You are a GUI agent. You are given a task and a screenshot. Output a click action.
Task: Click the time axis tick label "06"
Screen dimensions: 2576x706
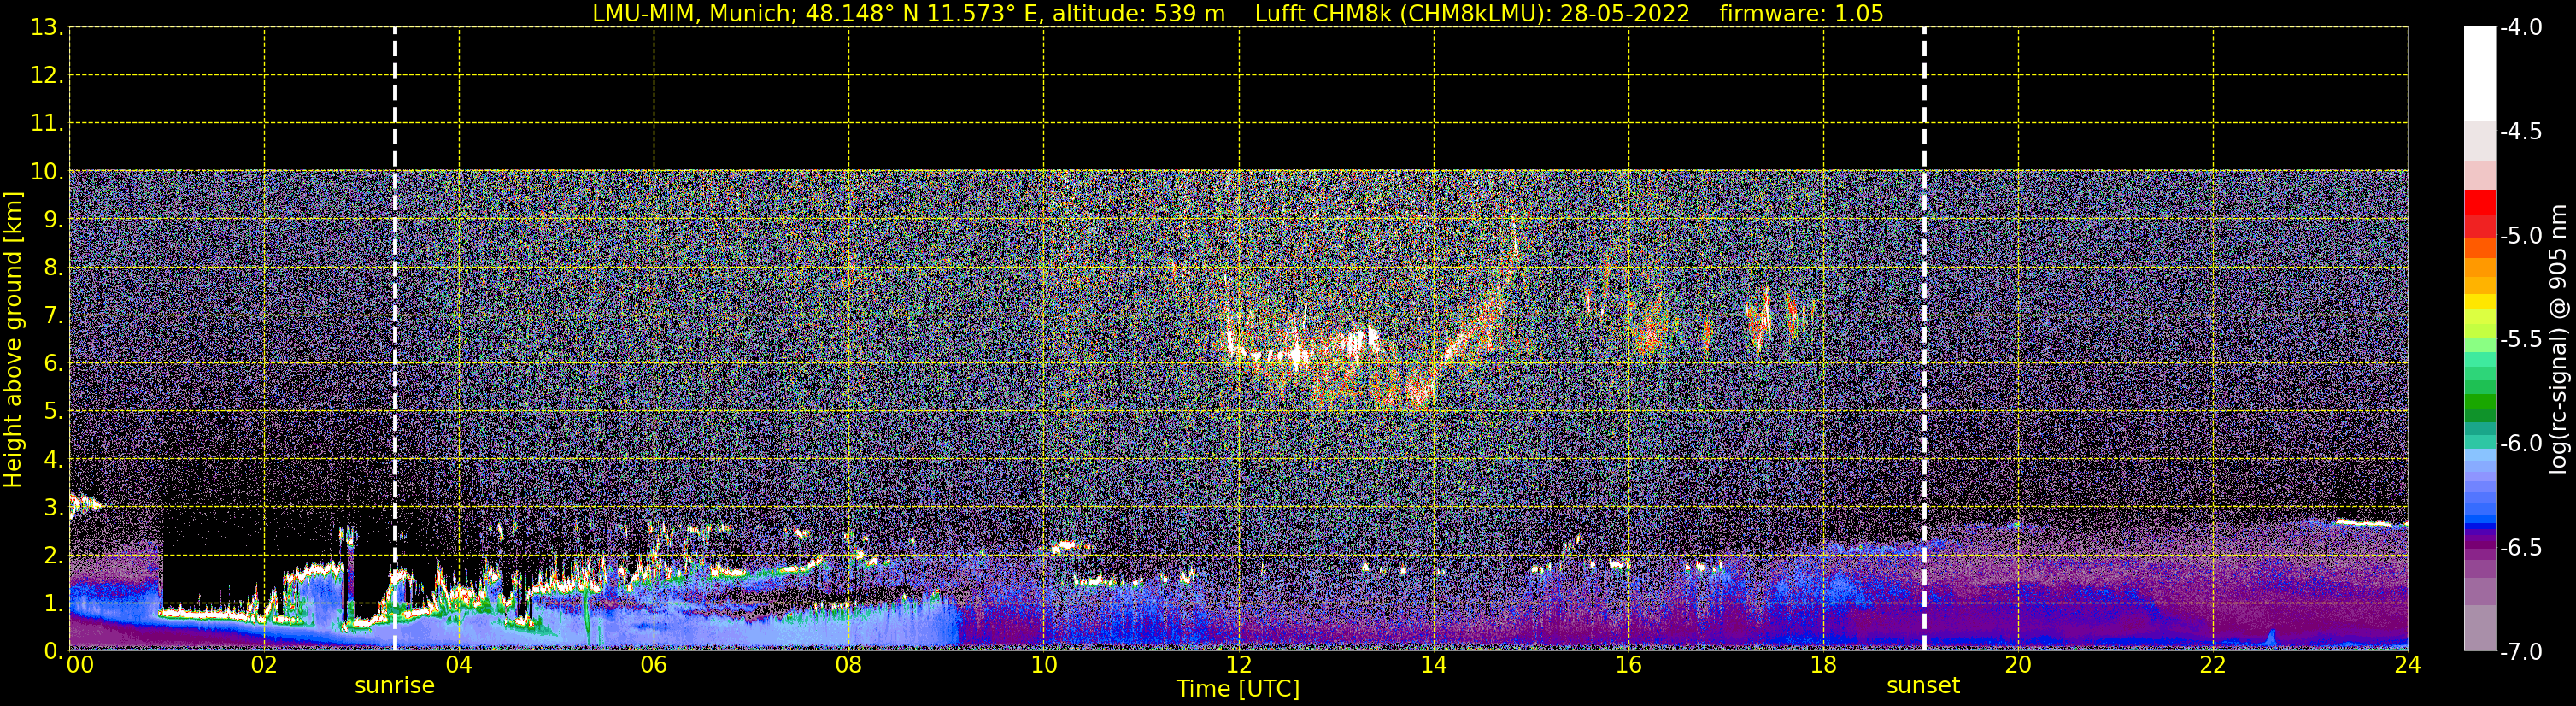(654, 665)
